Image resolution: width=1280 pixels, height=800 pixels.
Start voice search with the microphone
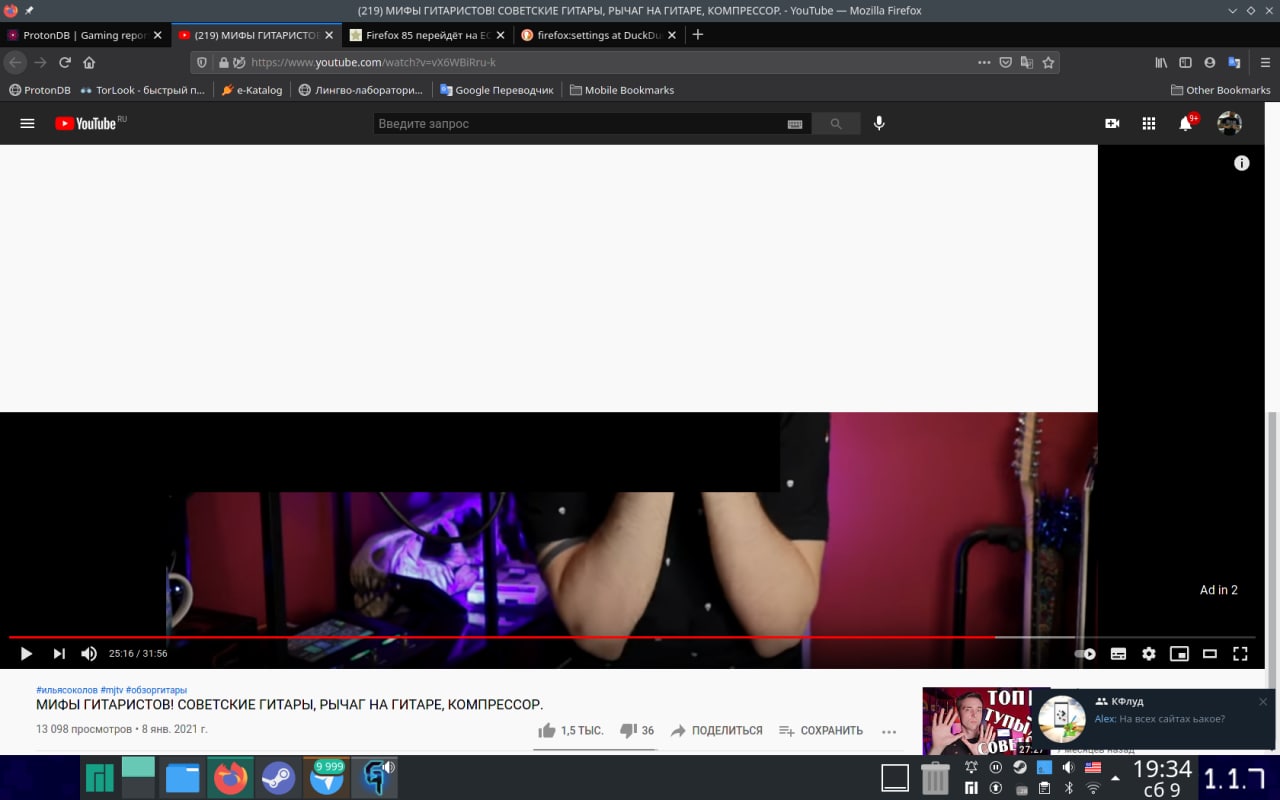pyautogui.click(x=879, y=123)
